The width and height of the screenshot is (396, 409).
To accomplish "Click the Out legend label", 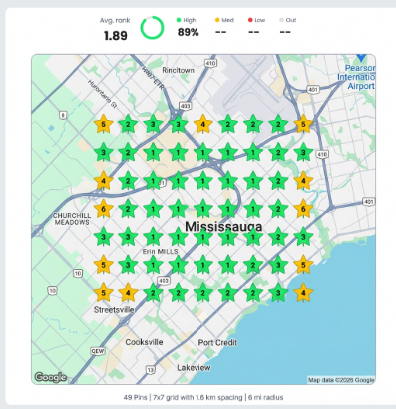I will [291, 20].
